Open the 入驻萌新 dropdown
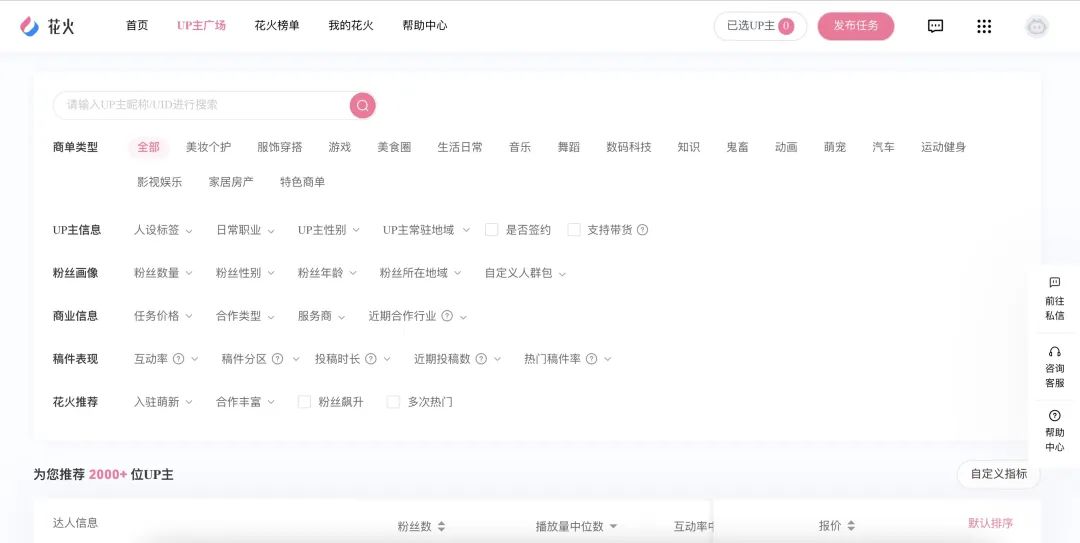 click(163, 402)
